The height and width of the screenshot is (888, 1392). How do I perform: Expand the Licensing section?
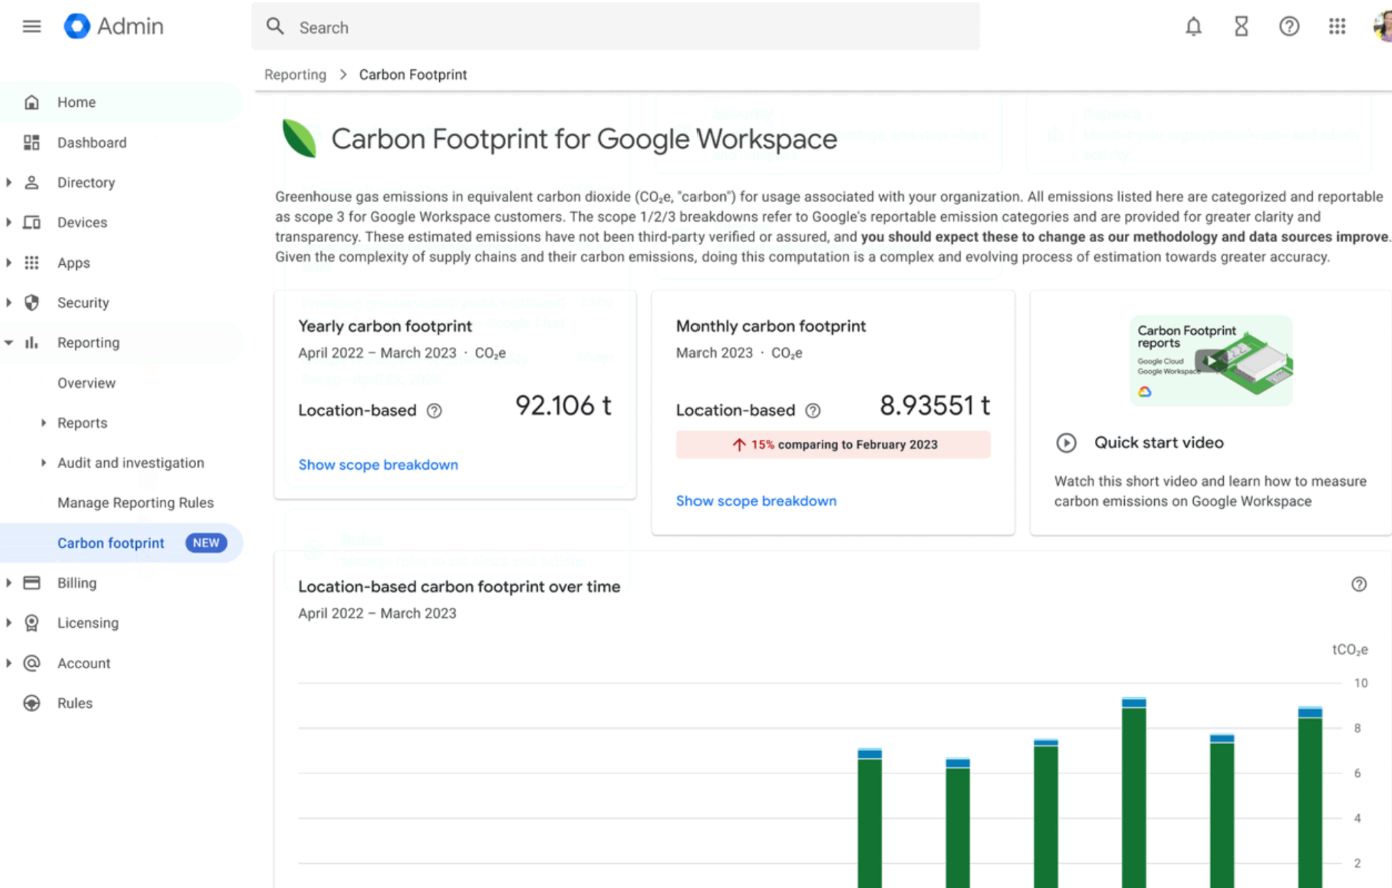click(9, 622)
